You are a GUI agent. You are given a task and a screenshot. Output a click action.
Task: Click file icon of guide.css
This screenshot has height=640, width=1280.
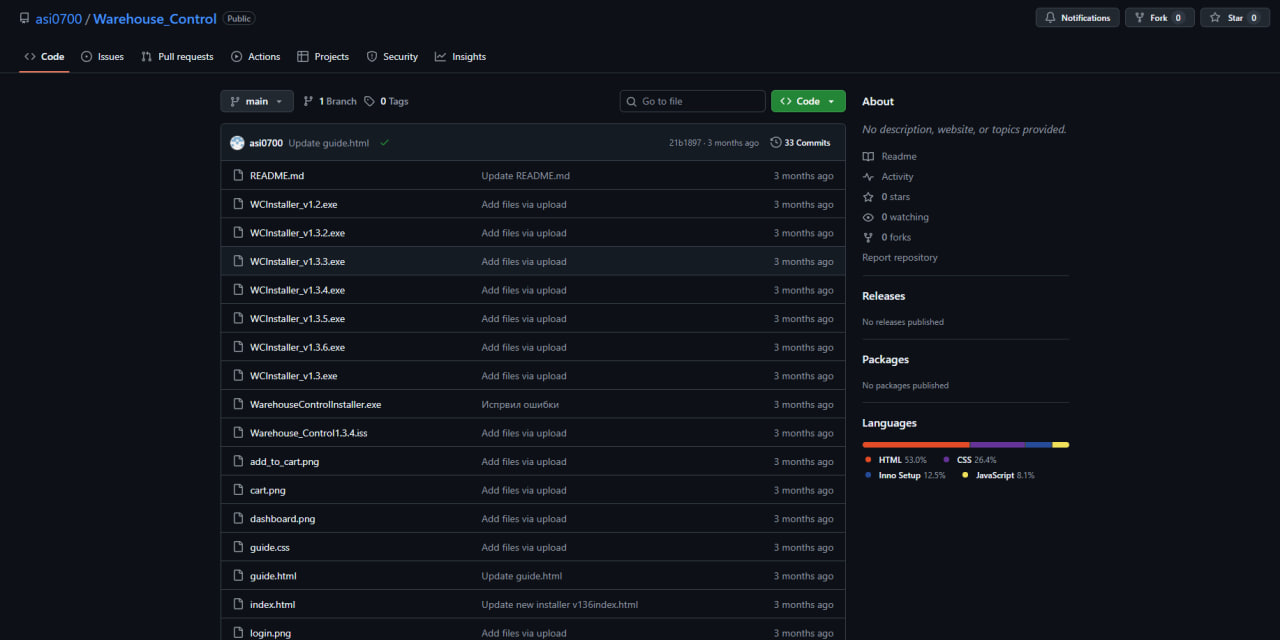pyautogui.click(x=238, y=547)
